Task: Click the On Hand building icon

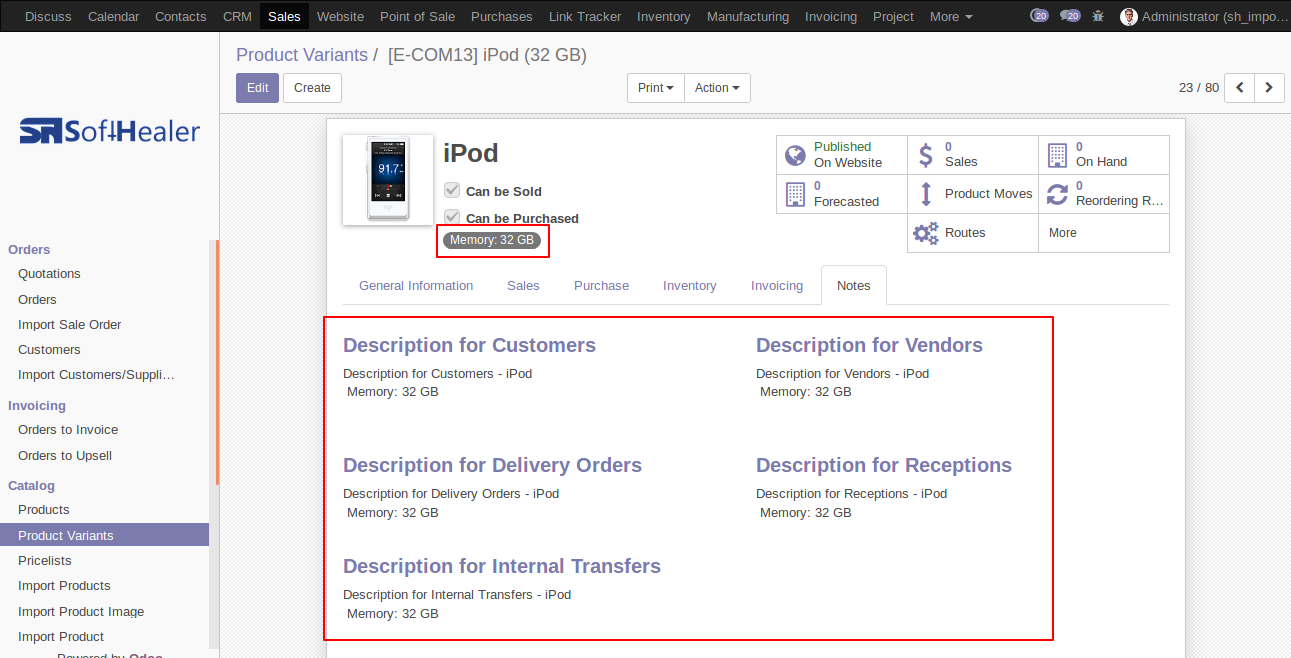Action: pyautogui.click(x=1057, y=155)
